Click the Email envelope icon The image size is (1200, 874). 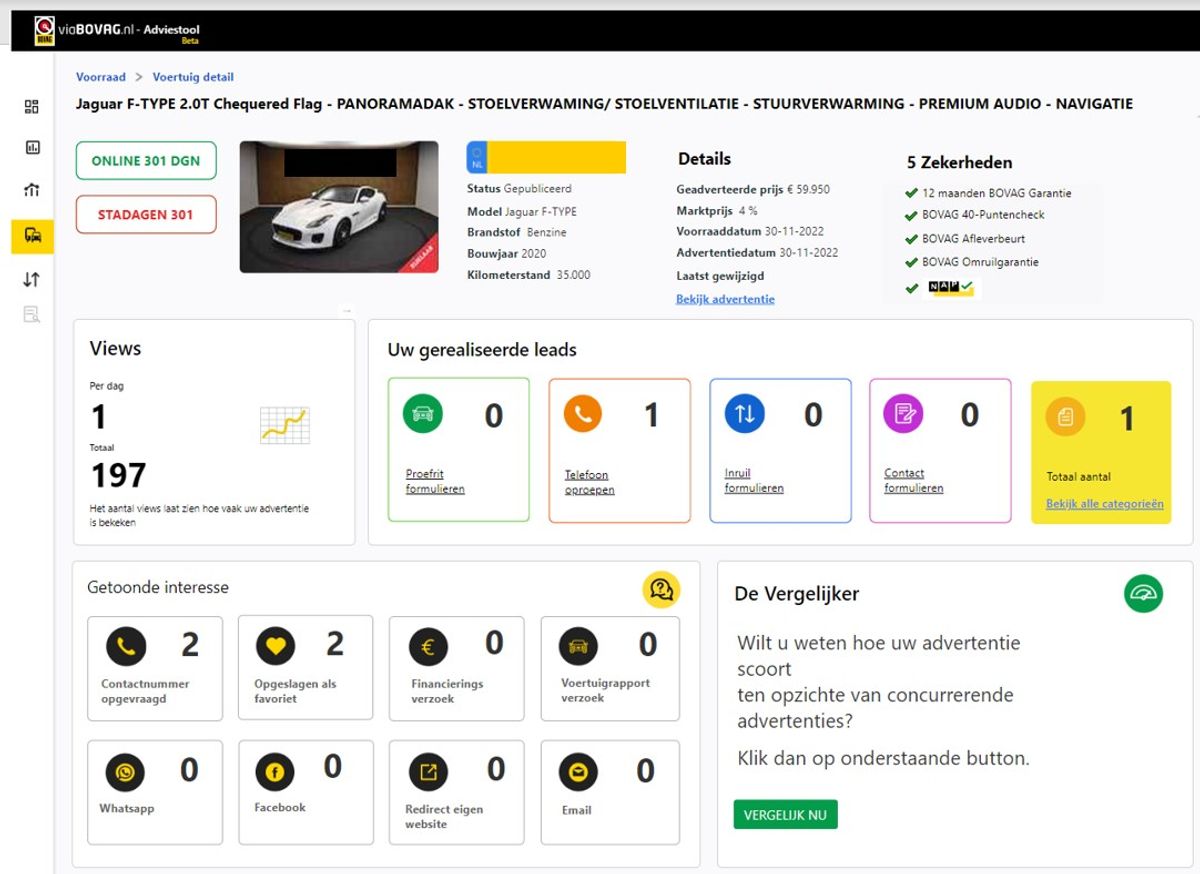(578, 772)
